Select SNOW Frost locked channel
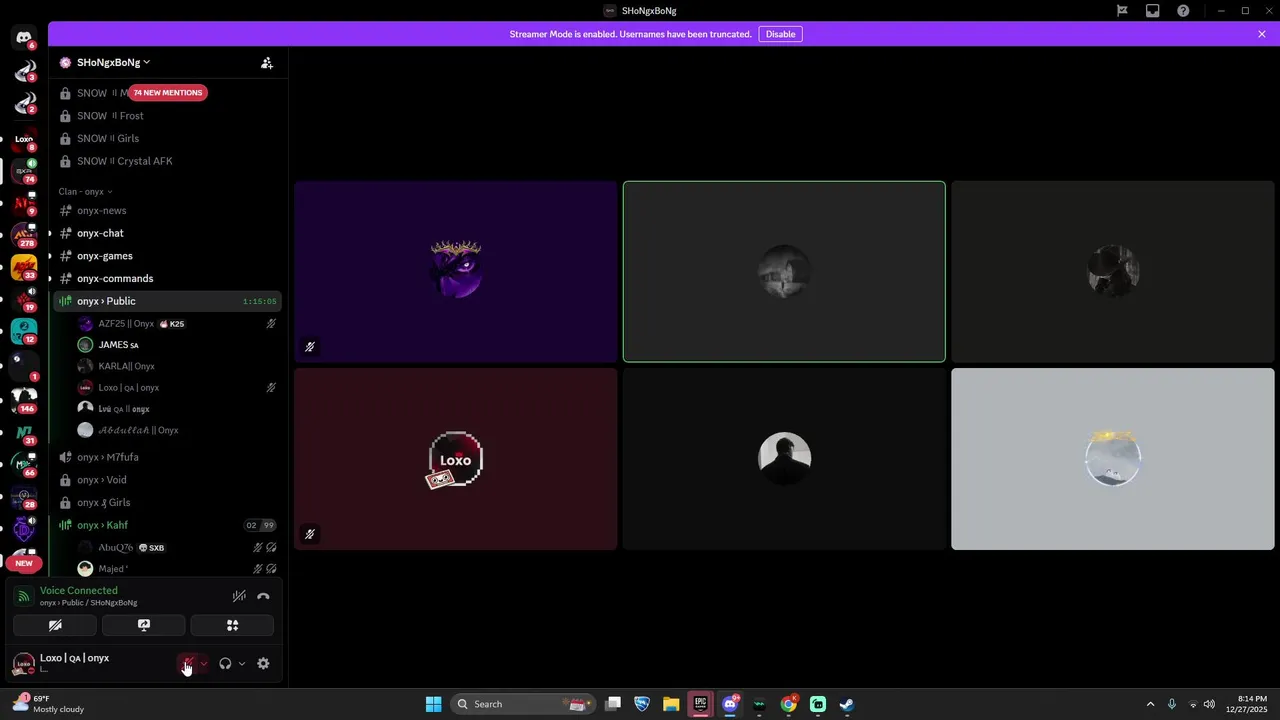Image resolution: width=1280 pixels, height=720 pixels. pos(167,116)
